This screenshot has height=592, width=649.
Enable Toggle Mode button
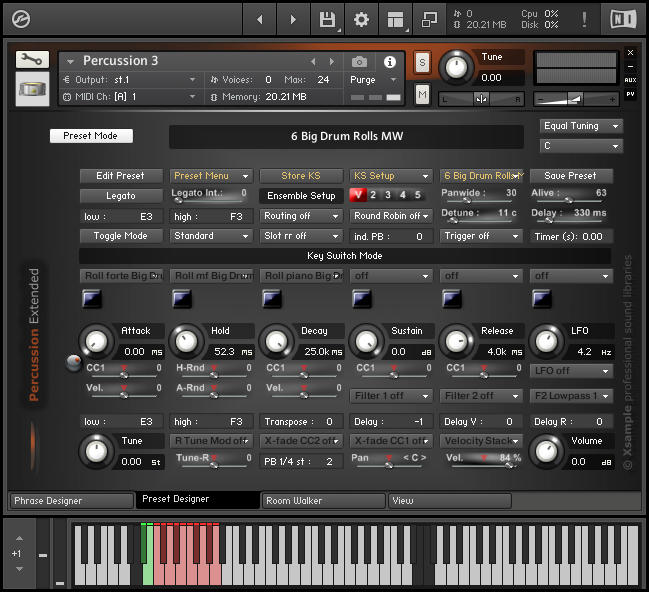(121, 236)
